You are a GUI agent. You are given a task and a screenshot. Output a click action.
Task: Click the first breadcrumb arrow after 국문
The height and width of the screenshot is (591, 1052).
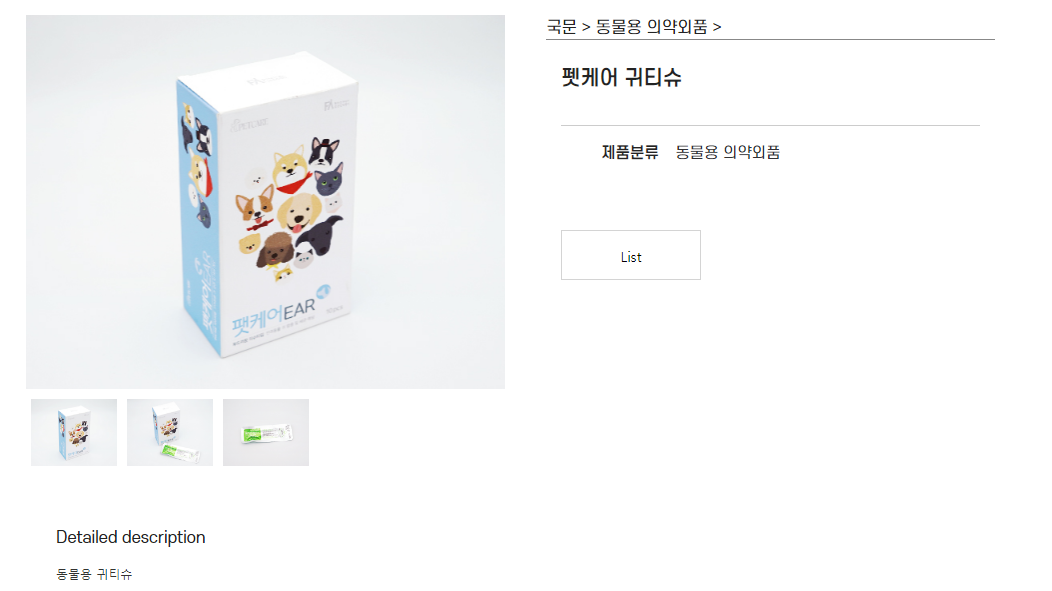coord(586,28)
